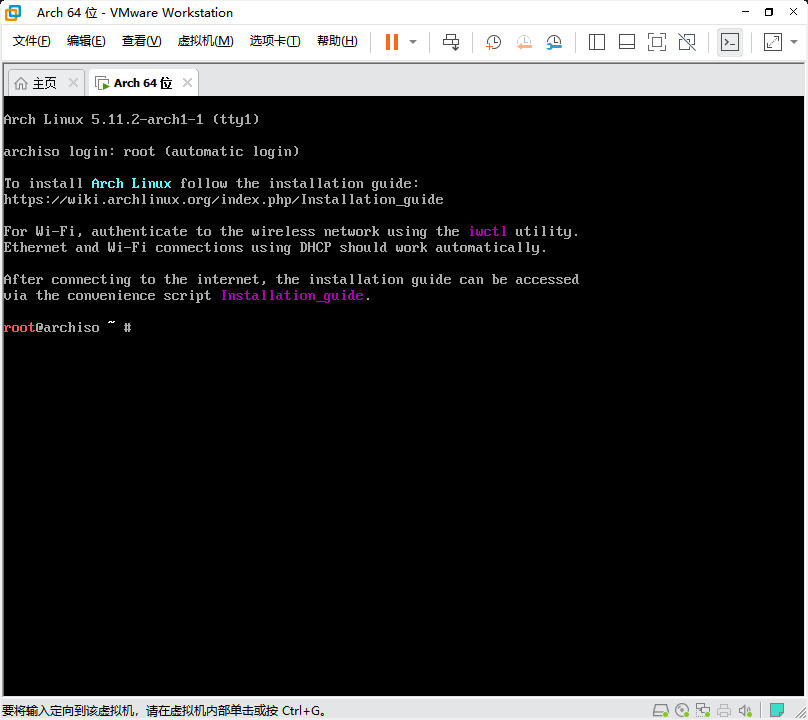Pause the virtual machine with the orange pause button
The height and width of the screenshot is (720, 808).
(392, 42)
